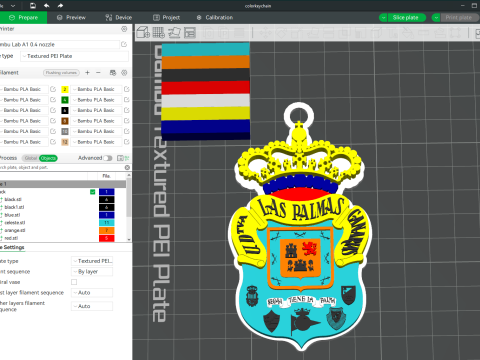480x360 pixels.
Task: Click the Print plate button
Action: (x=460, y=18)
